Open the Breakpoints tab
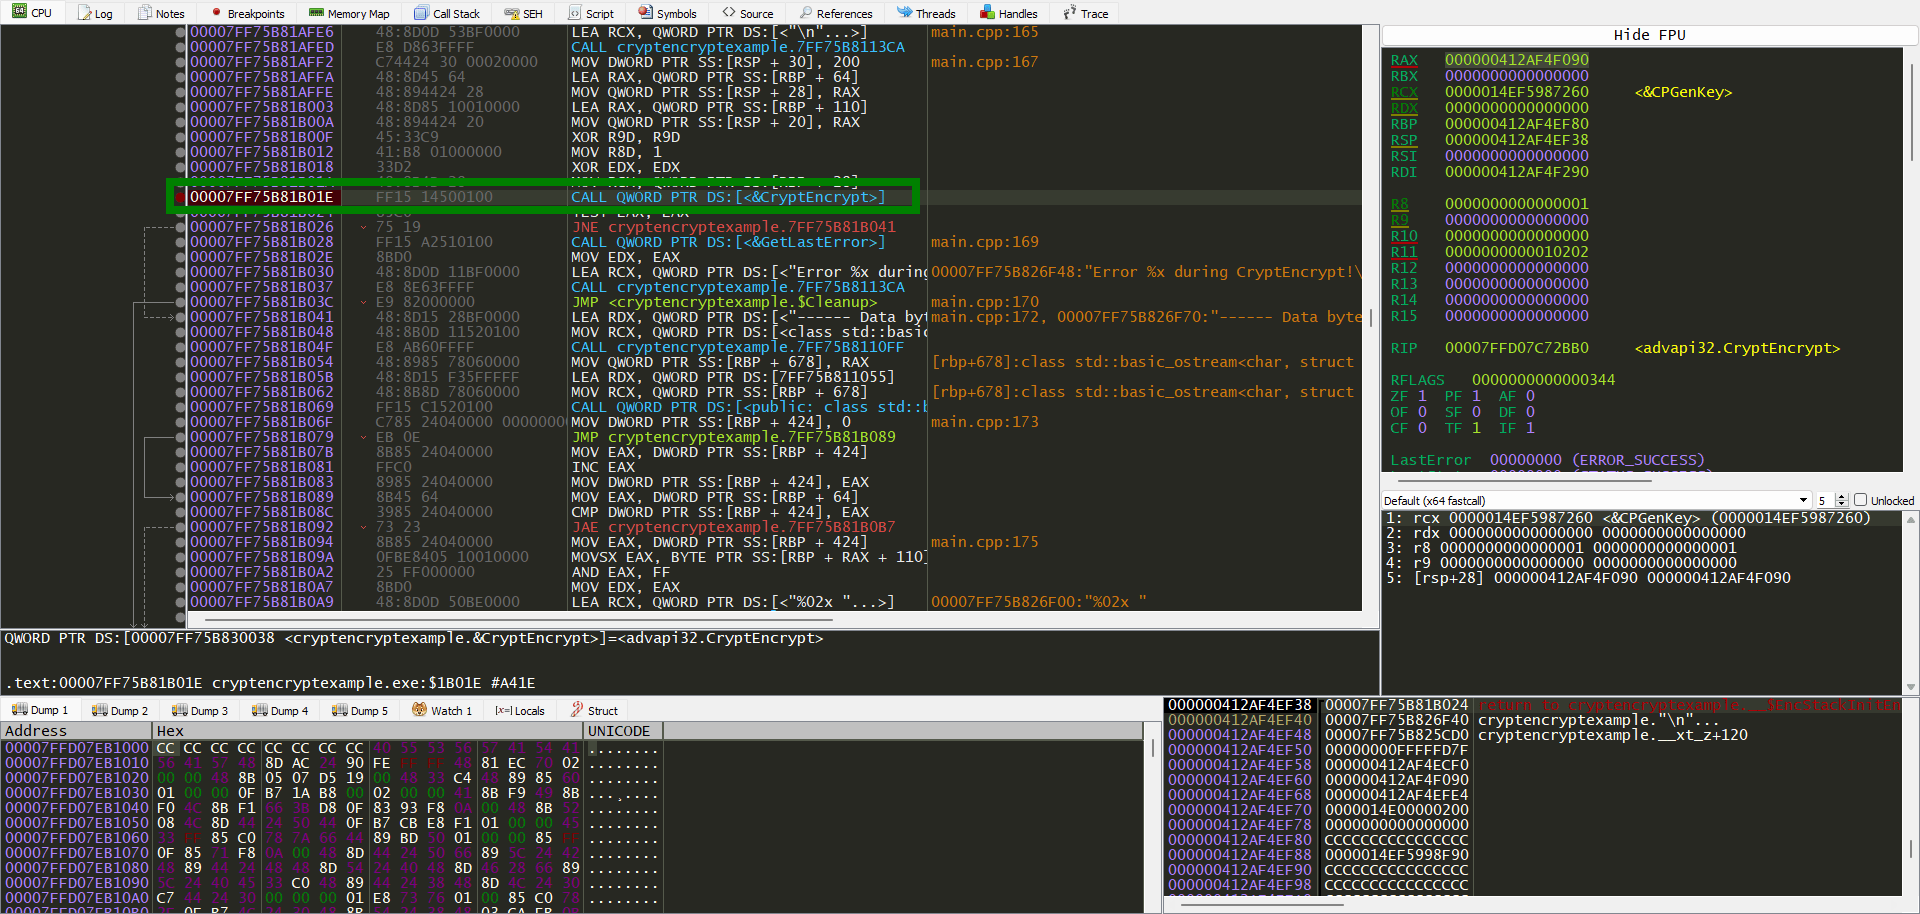Screen dimensions: 1920x914 [247, 13]
